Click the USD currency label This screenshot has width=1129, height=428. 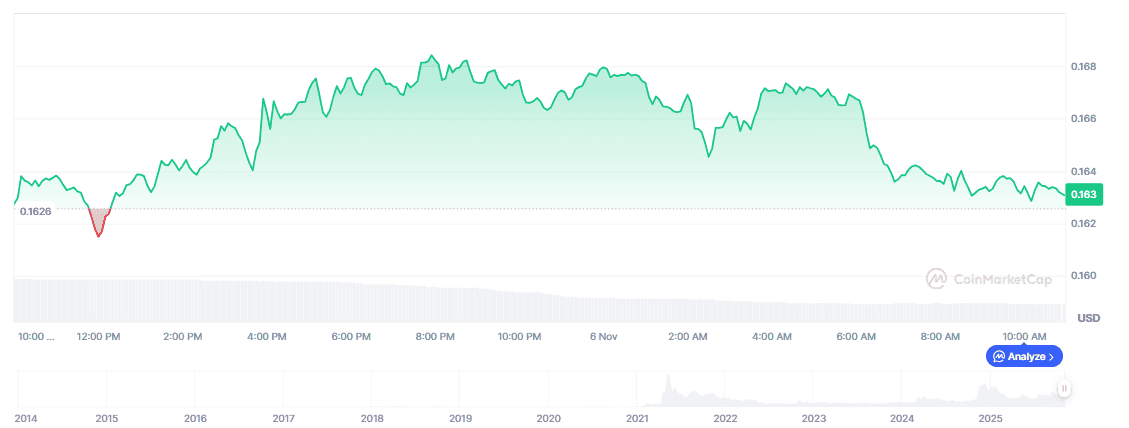1088,318
